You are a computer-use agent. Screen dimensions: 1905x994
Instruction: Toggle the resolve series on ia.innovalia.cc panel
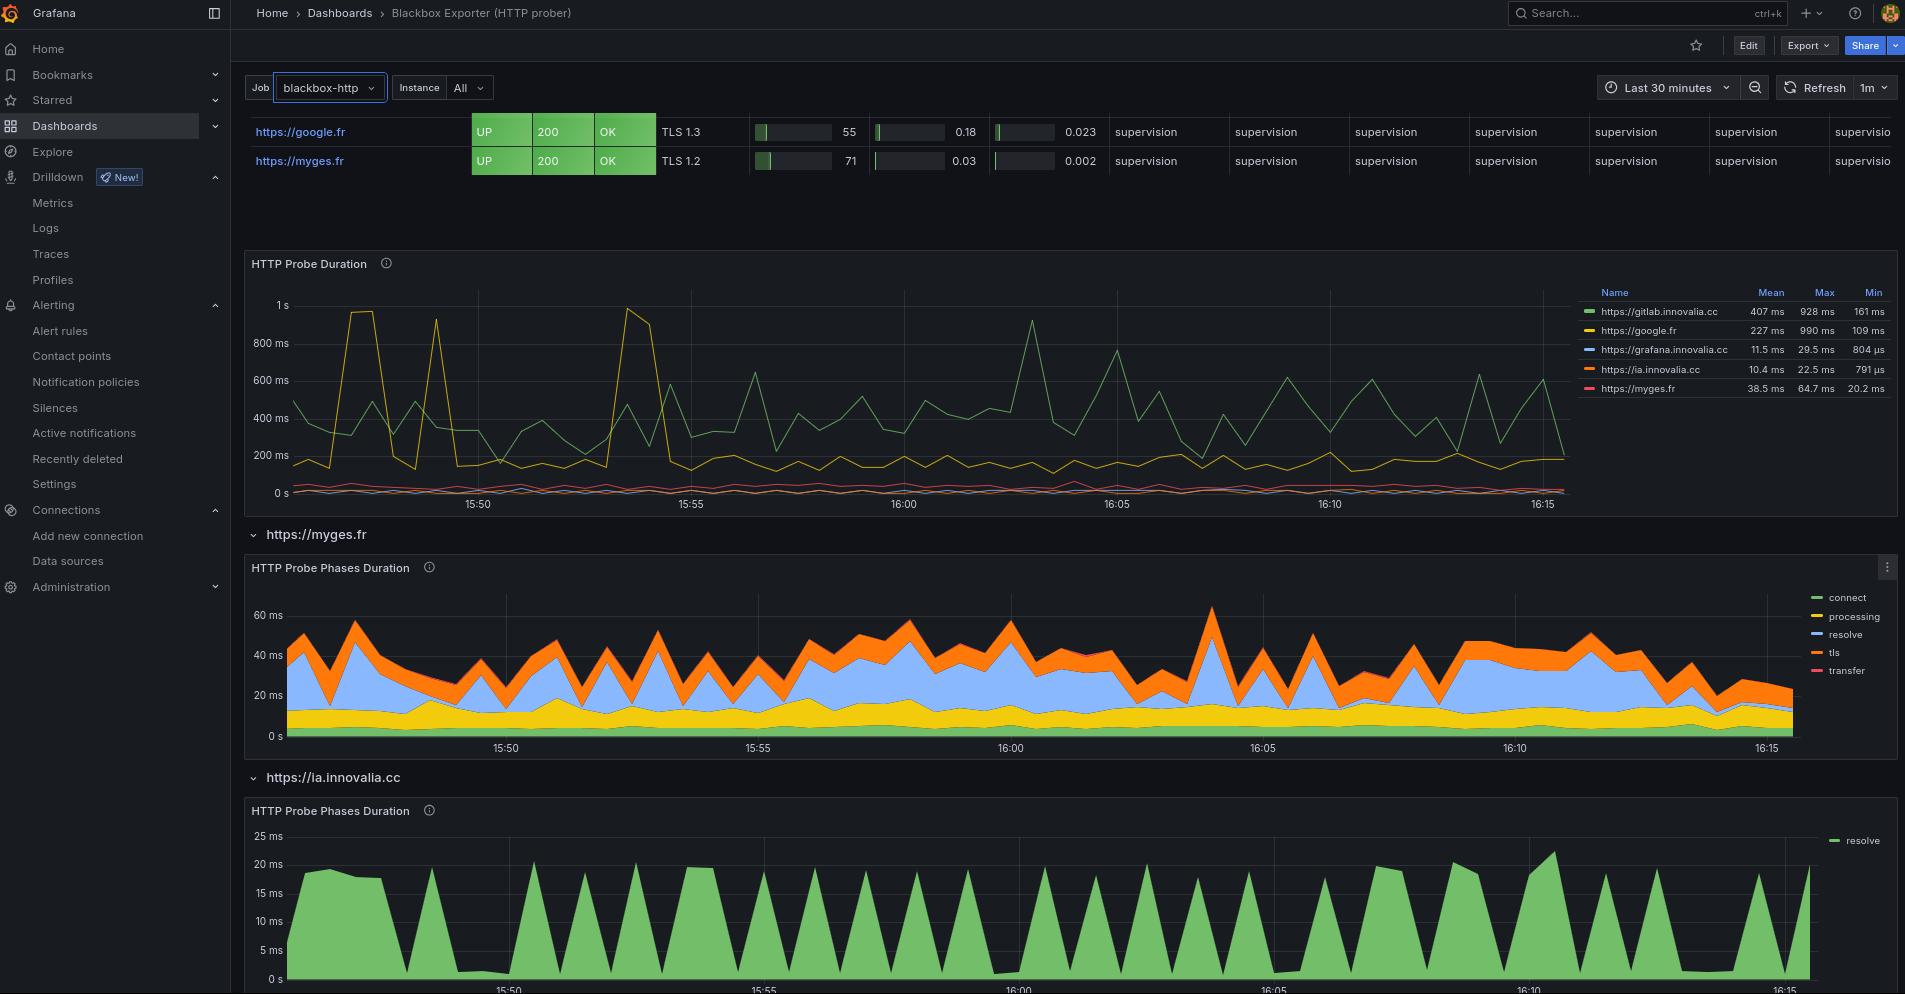tap(1861, 840)
